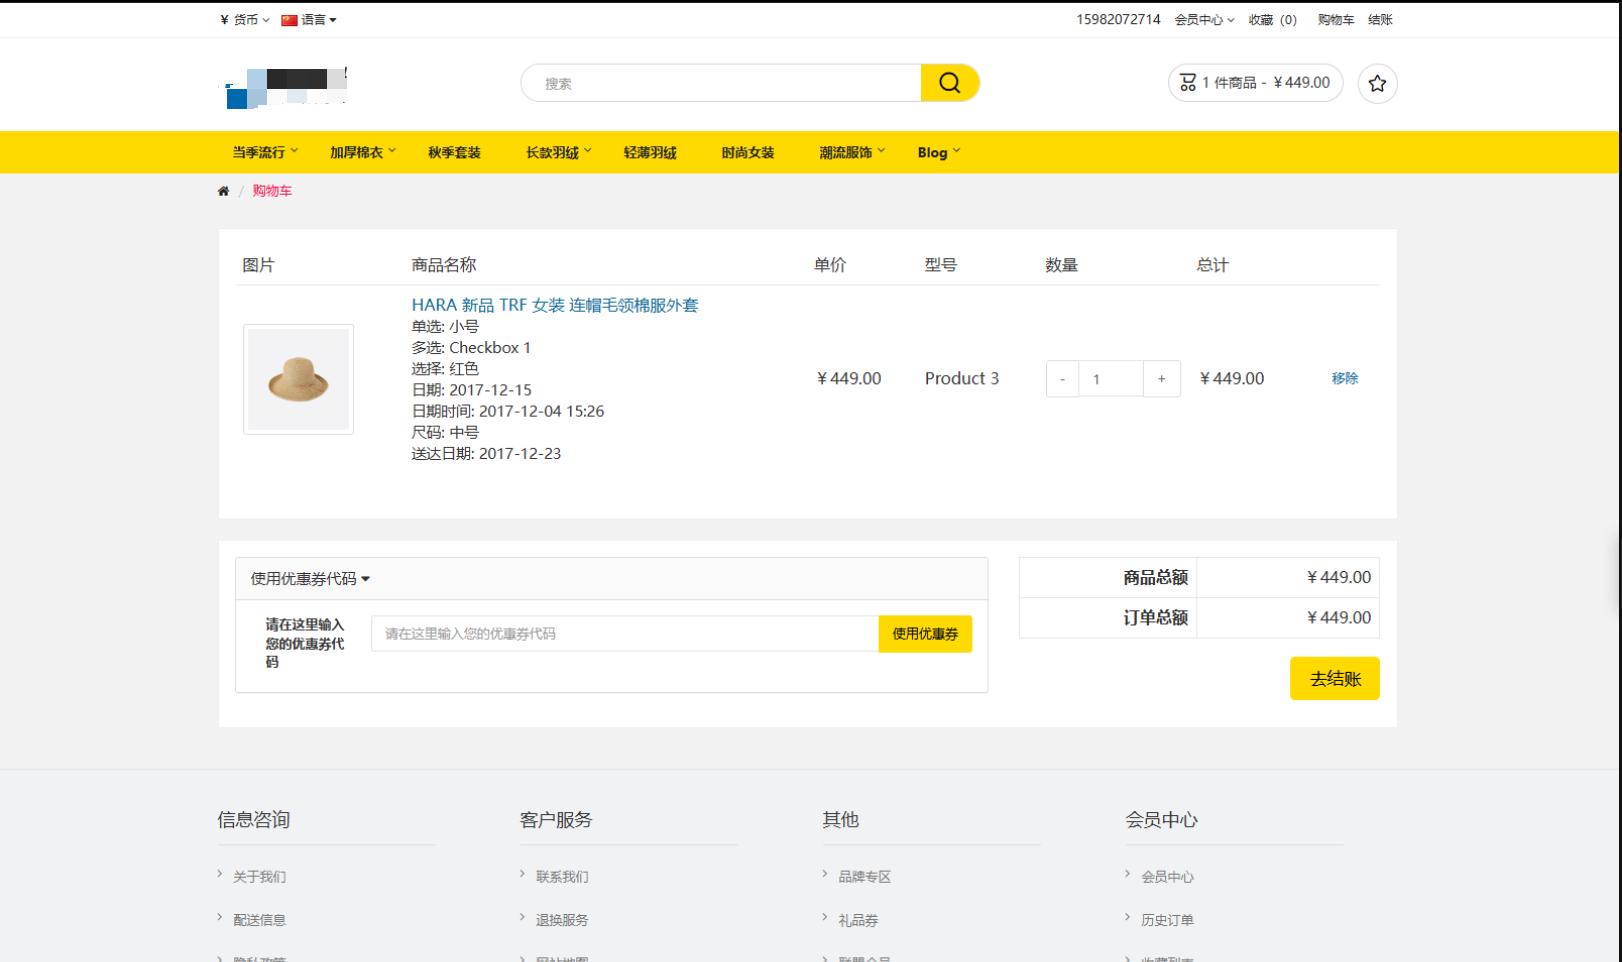1622x962 pixels.
Task: Click the shopping cart icon in header
Action: click(1187, 83)
